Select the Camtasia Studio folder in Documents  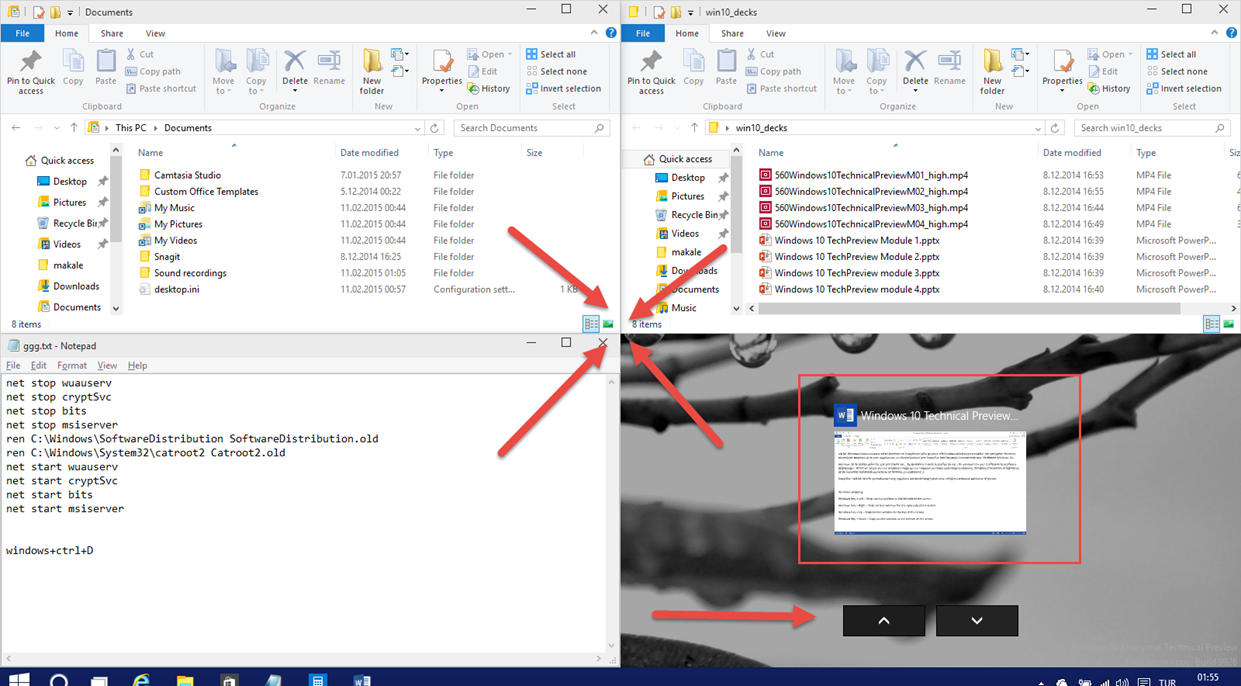pyautogui.click(x=187, y=175)
